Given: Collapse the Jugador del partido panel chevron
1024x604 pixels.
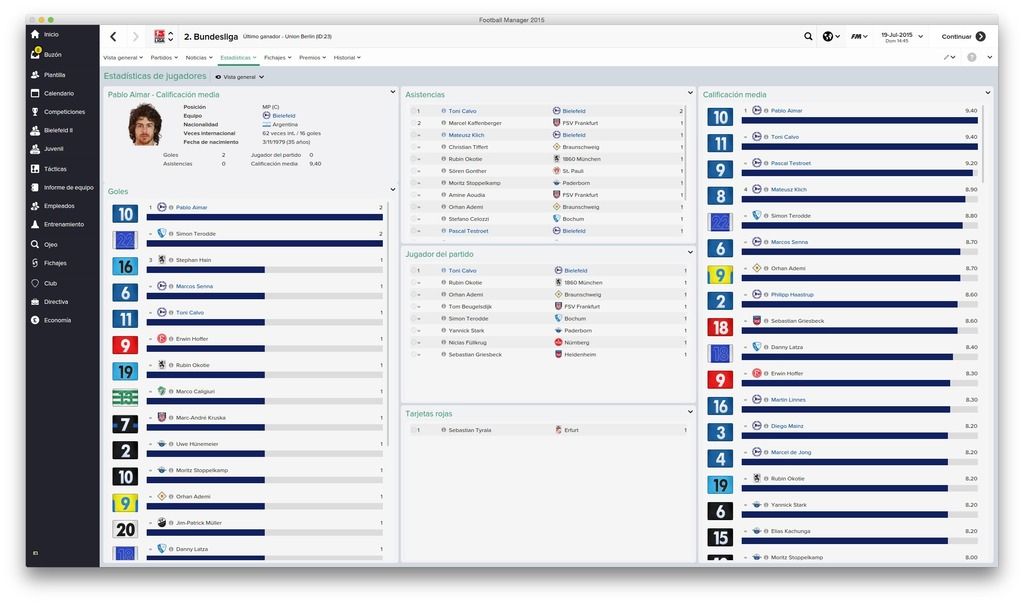Looking at the screenshot, I should coord(690,252).
